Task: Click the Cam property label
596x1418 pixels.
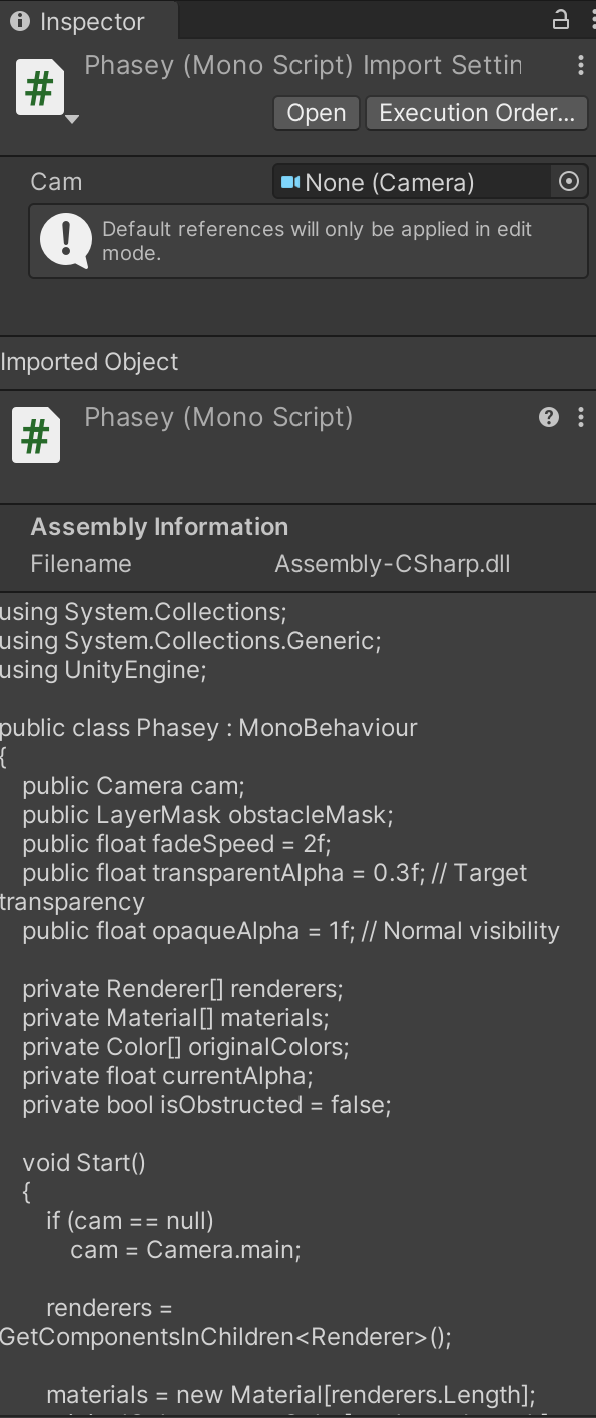Action: (56, 182)
